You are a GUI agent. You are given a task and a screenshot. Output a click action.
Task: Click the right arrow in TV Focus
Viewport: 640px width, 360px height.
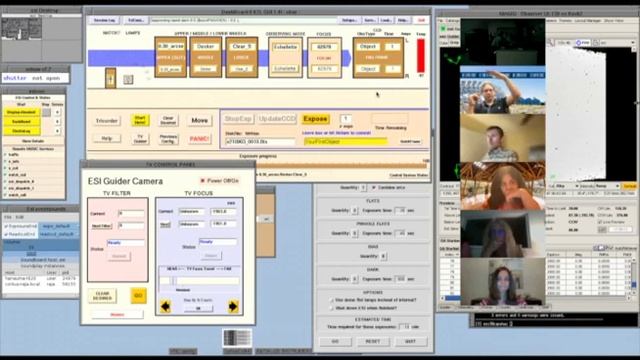click(233, 306)
